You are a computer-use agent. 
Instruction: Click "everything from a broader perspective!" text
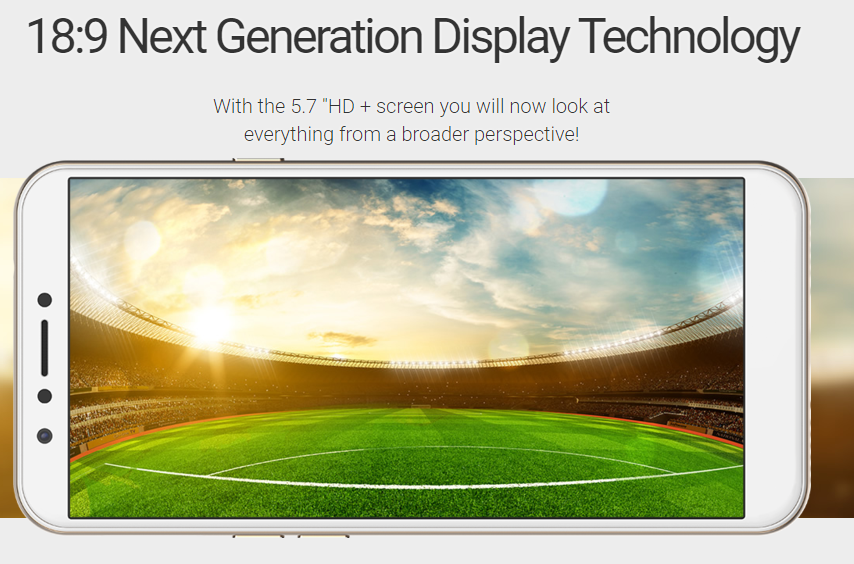411,134
